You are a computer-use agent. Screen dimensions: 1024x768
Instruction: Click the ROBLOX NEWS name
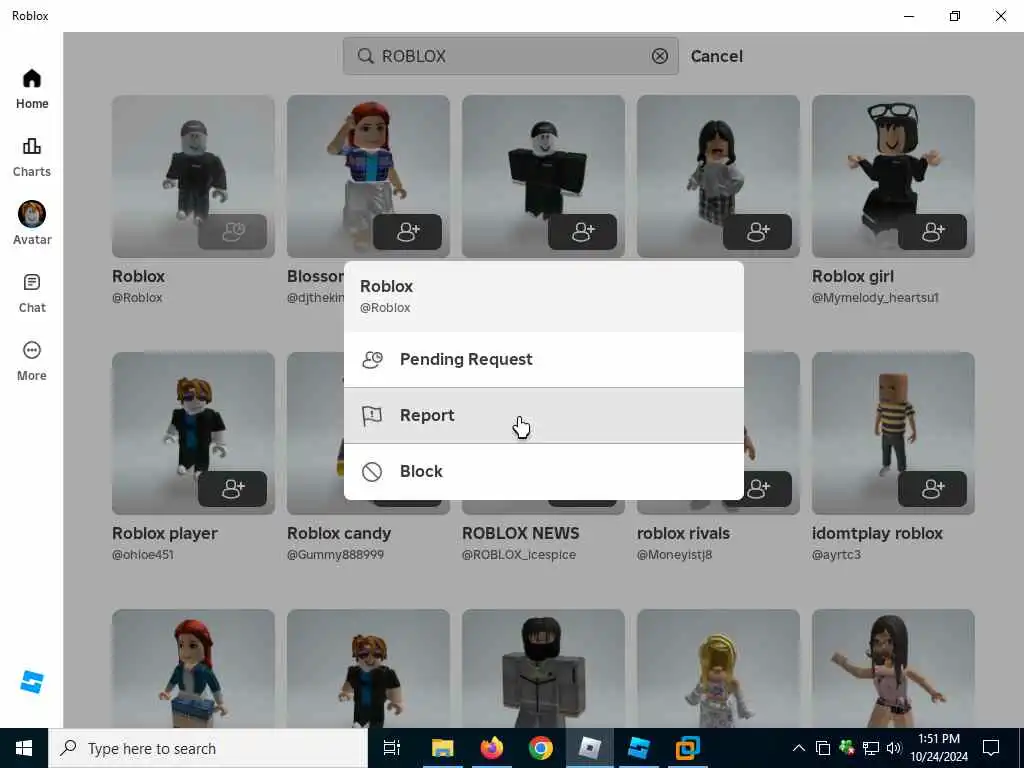tap(520, 534)
